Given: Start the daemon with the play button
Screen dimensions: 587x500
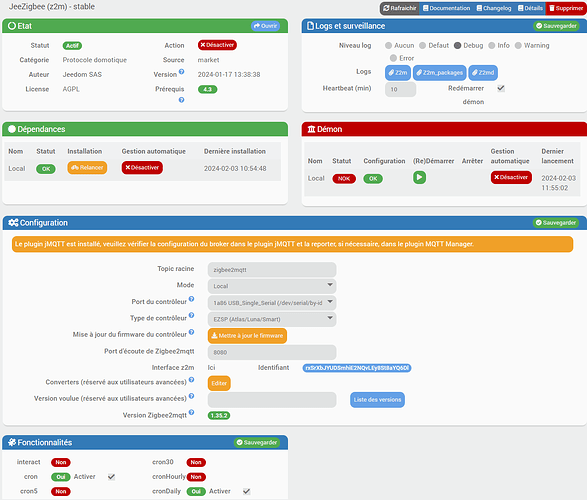Looking at the screenshot, I should pyautogui.click(x=419, y=177).
